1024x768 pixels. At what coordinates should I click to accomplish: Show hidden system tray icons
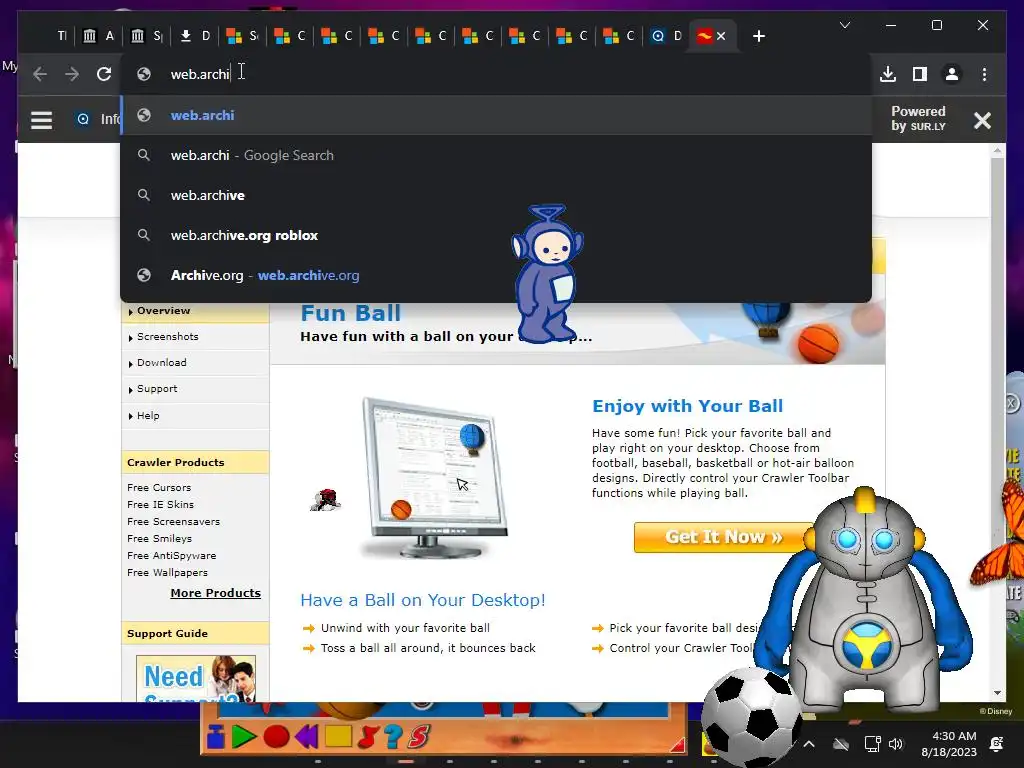[808, 744]
